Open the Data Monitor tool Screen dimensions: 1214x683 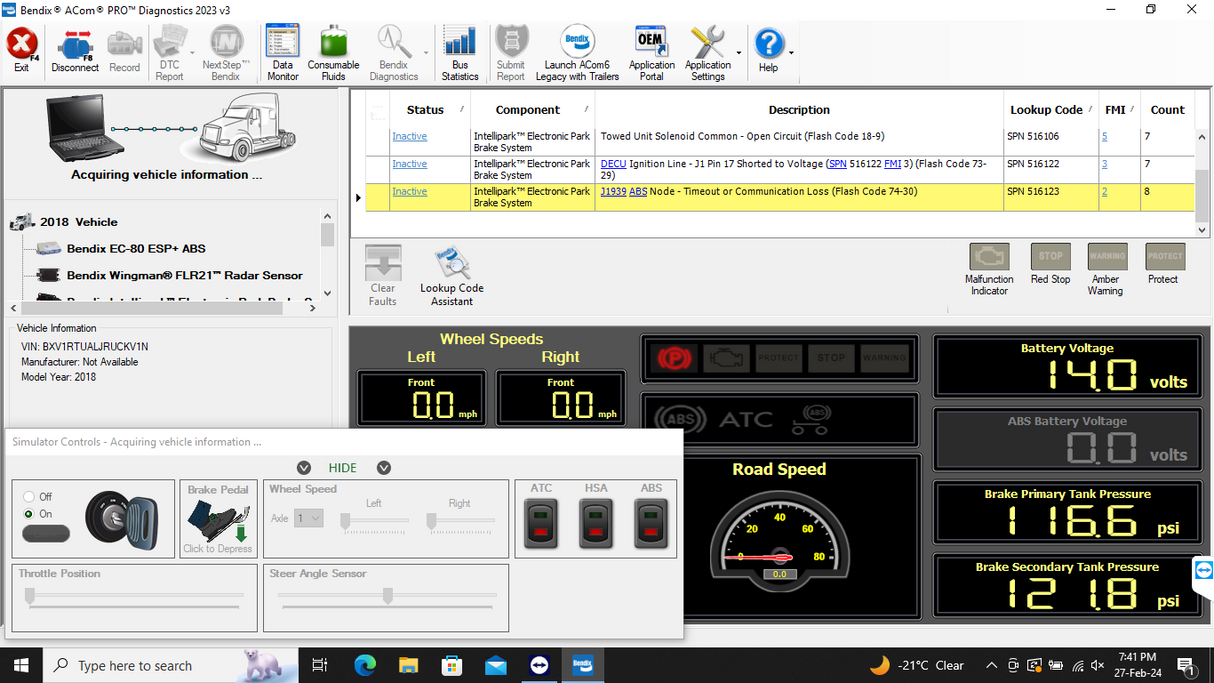tap(282, 51)
